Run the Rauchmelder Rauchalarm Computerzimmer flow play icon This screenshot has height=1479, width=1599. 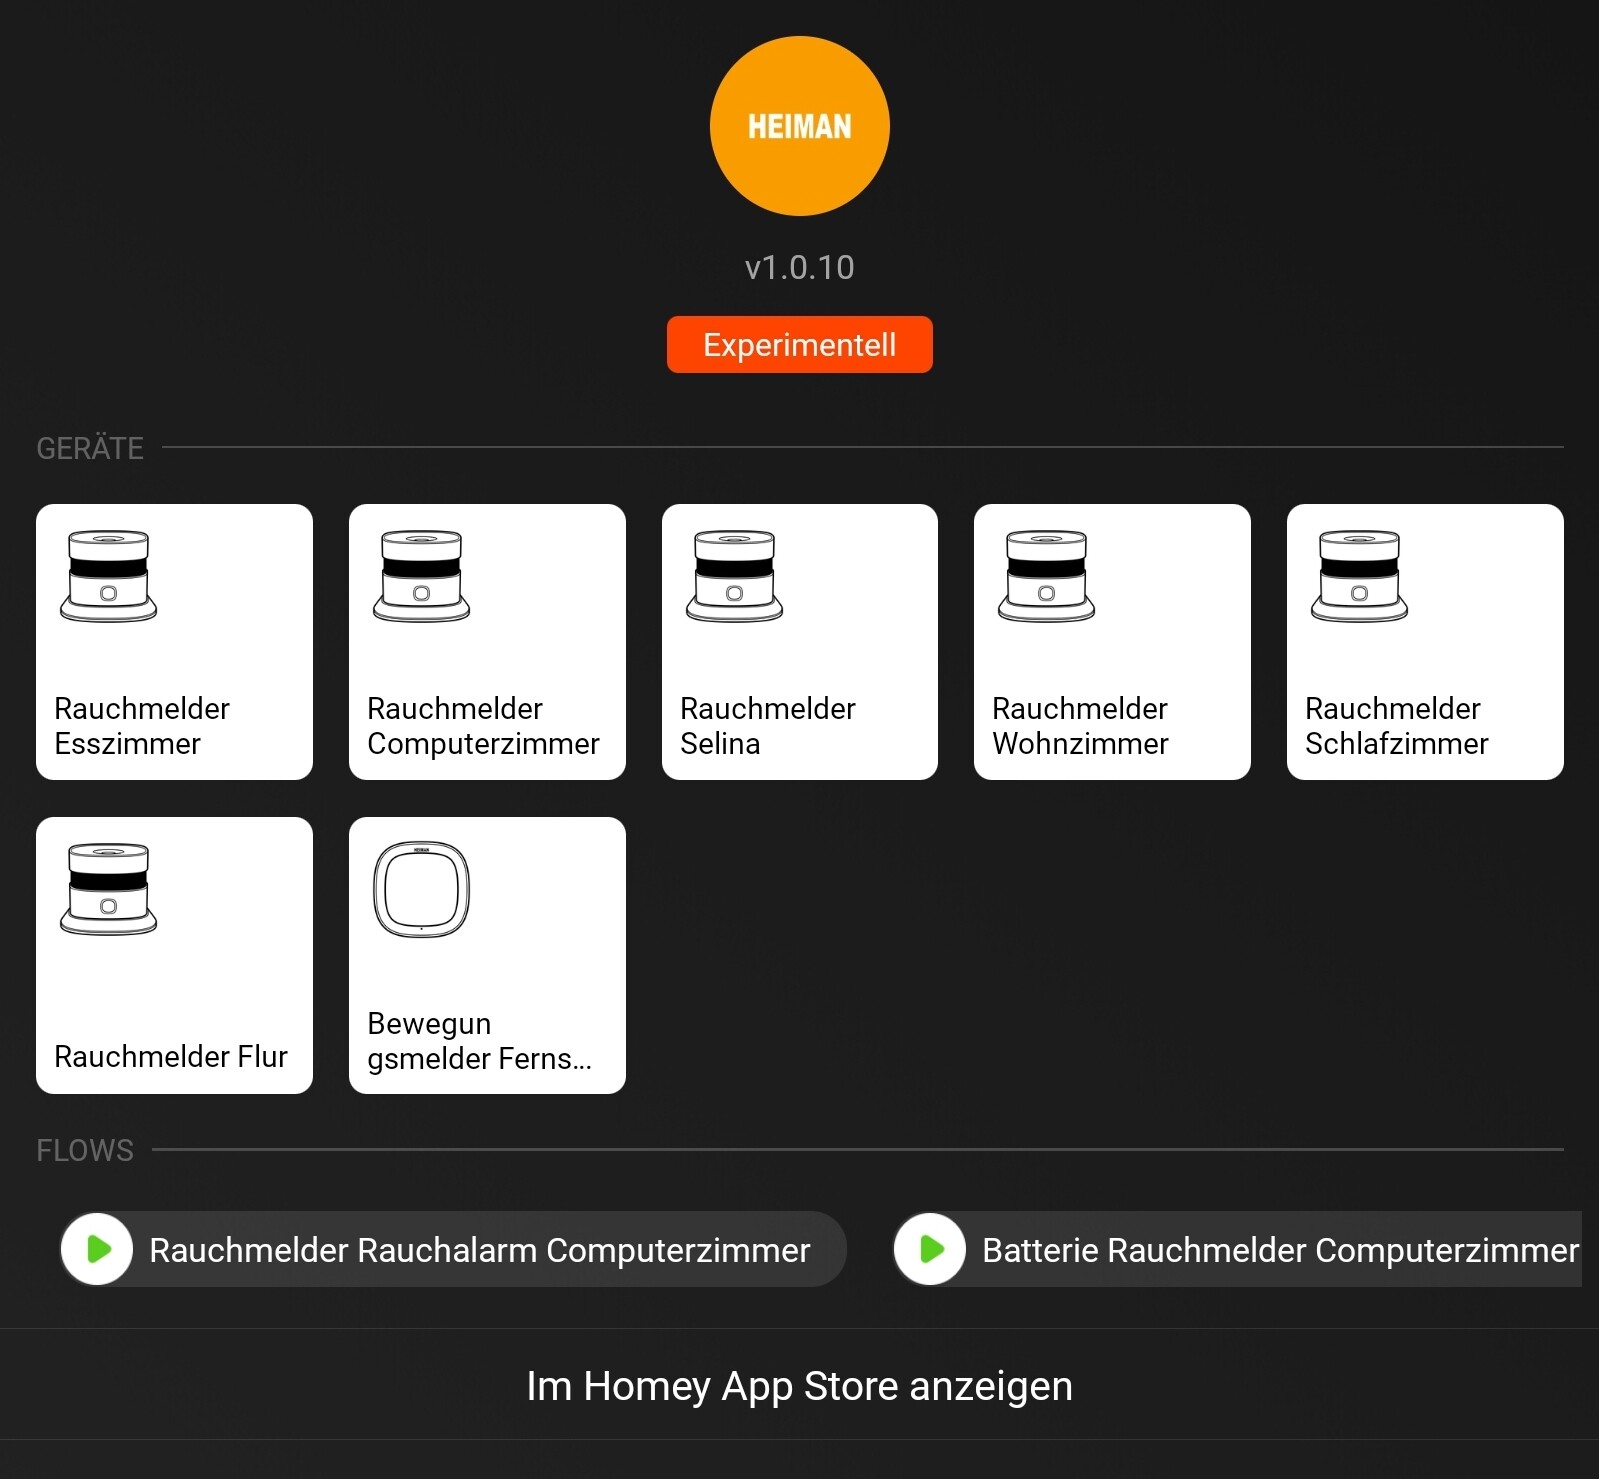pos(97,1249)
